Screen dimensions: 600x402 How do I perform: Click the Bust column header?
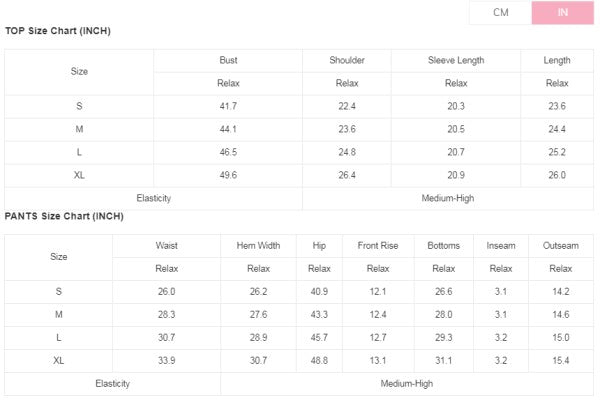(228, 60)
